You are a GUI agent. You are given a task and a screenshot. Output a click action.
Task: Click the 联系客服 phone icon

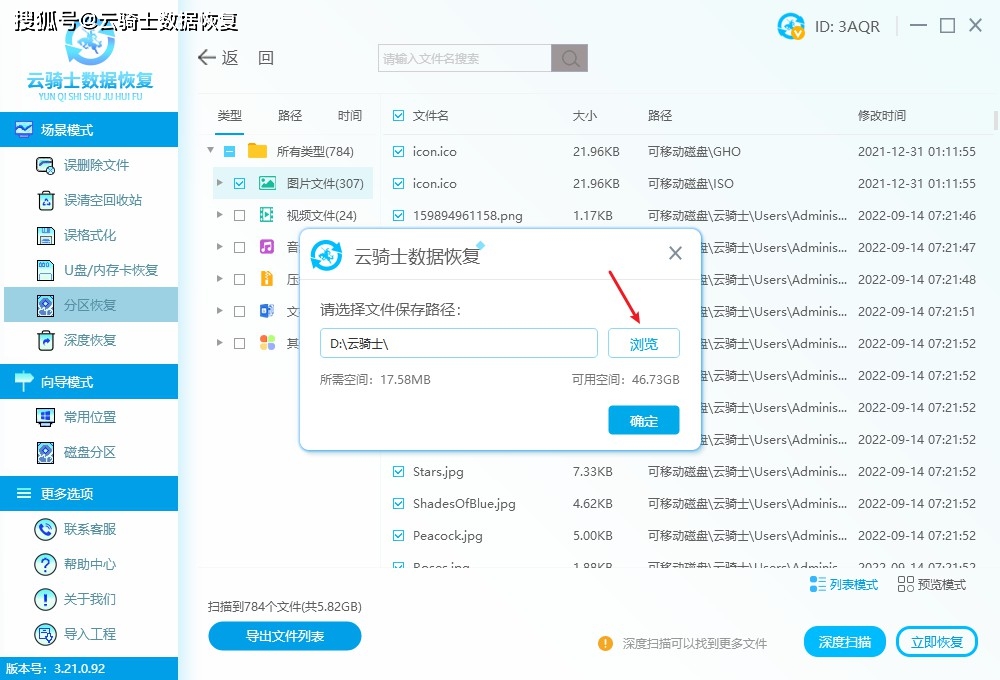pyautogui.click(x=45, y=529)
